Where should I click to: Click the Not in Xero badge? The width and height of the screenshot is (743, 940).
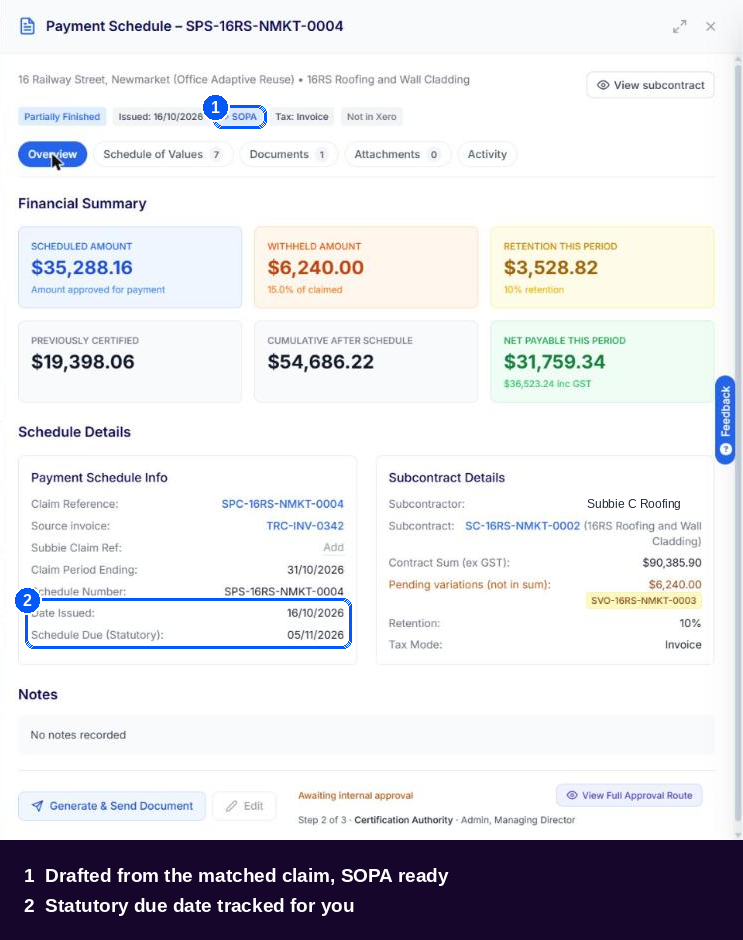(x=371, y=116)
